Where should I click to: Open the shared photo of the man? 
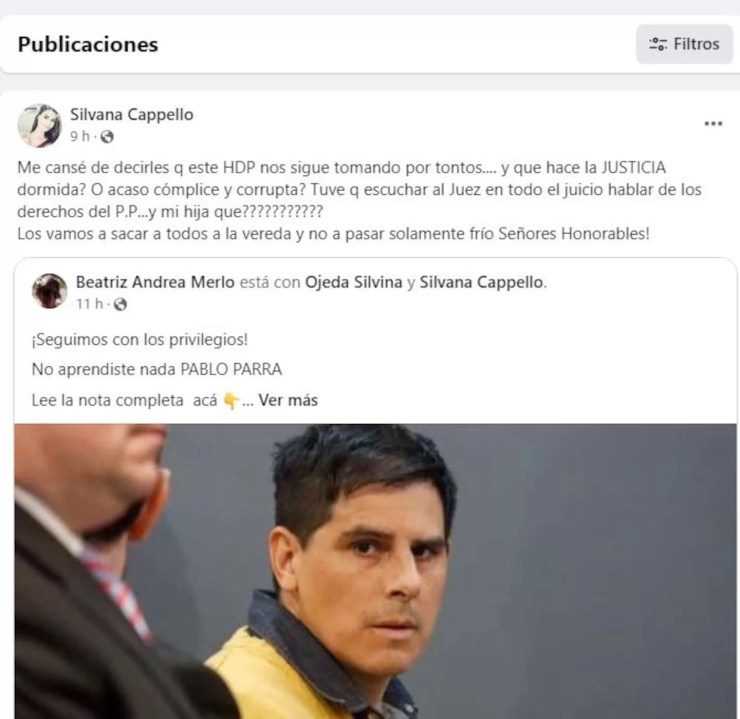click(x=375, y=571)
